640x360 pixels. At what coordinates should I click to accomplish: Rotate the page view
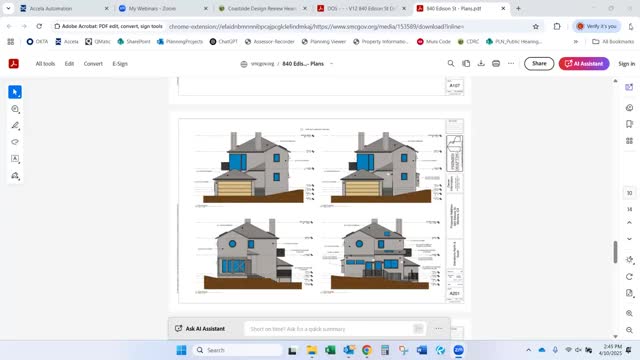click(x=629, y=277)
